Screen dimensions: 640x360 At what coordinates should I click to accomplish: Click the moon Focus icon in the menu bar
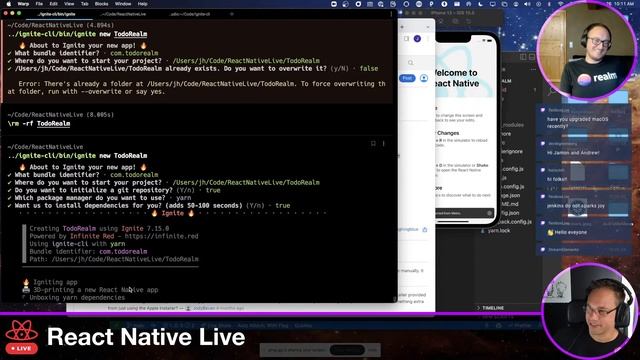[x=481, y=4]
